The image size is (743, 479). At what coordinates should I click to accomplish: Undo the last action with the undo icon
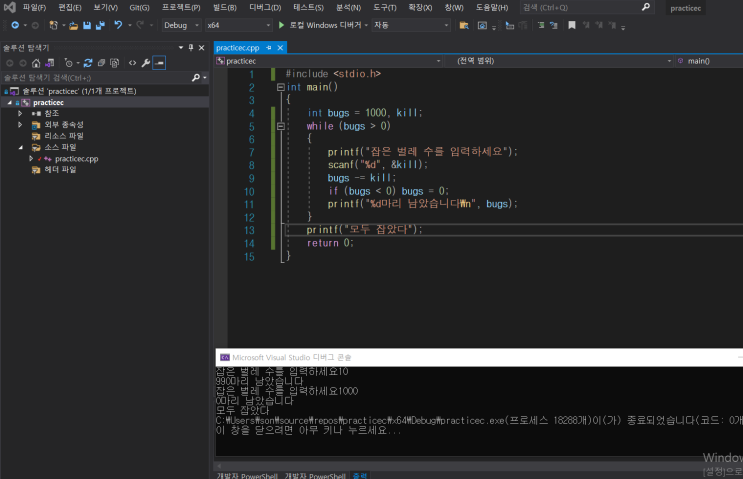tap(118, 25)
